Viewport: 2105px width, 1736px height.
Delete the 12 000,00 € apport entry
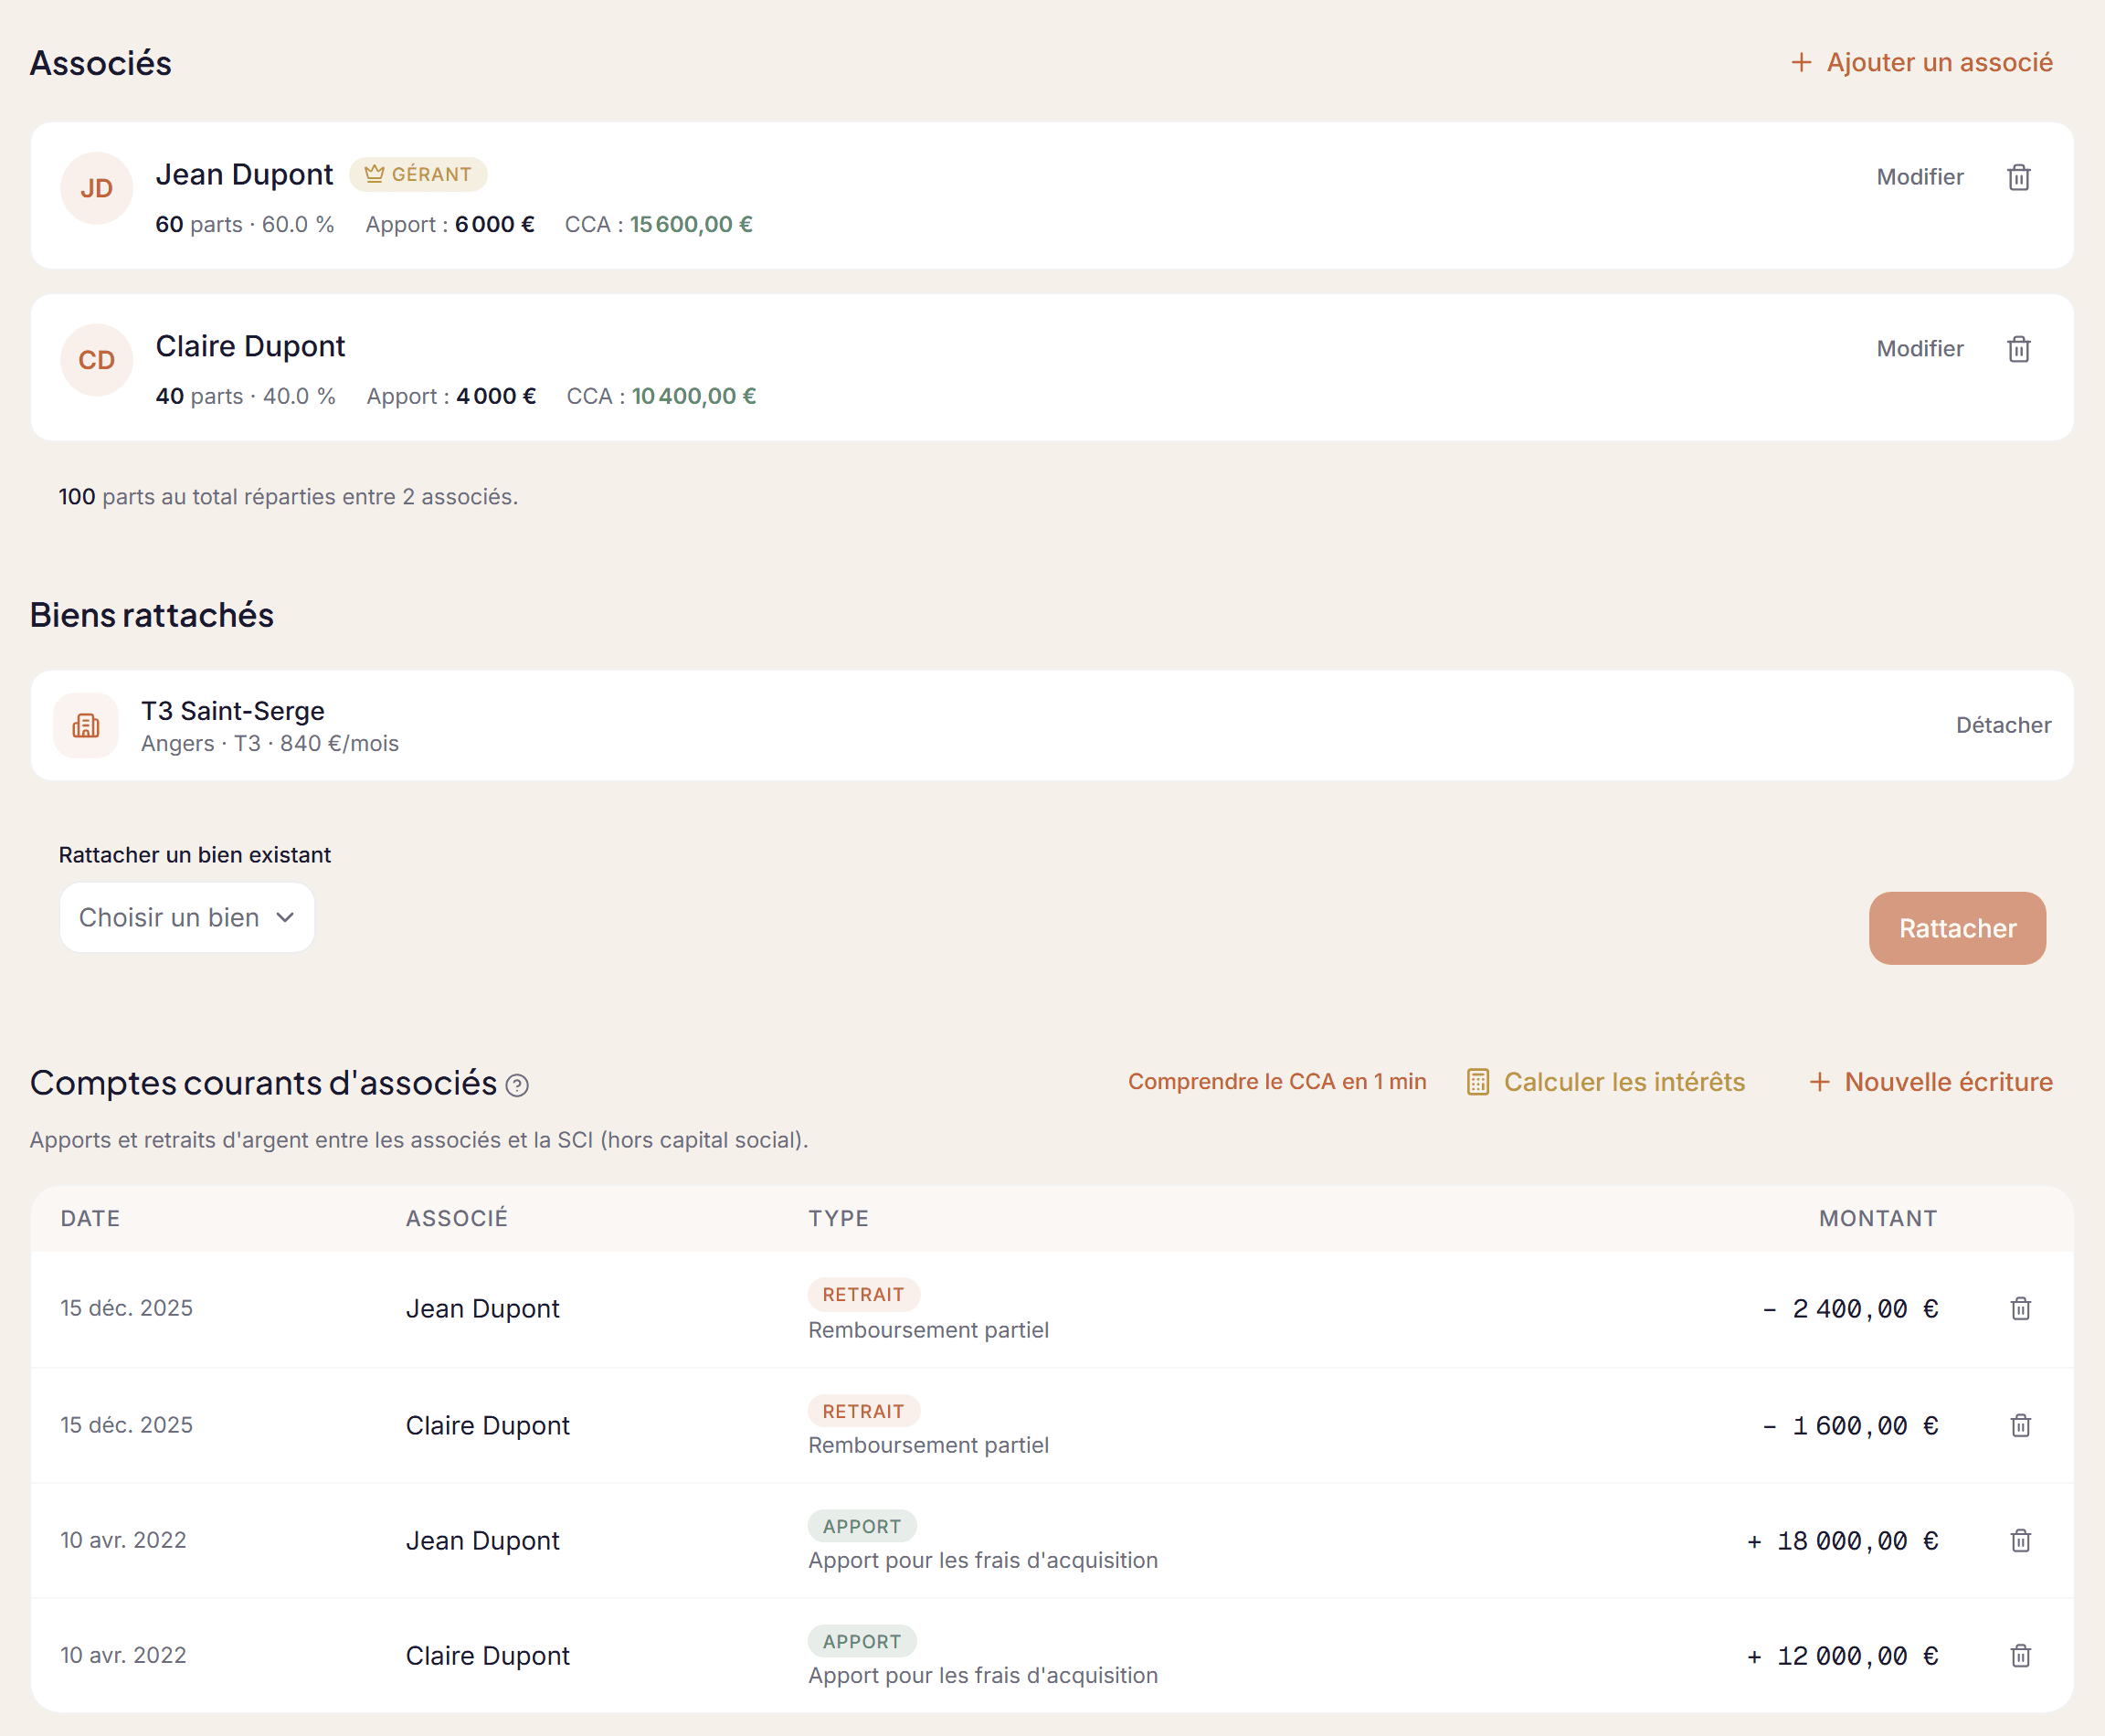pyautogui.click(x=2020, y=1655)
